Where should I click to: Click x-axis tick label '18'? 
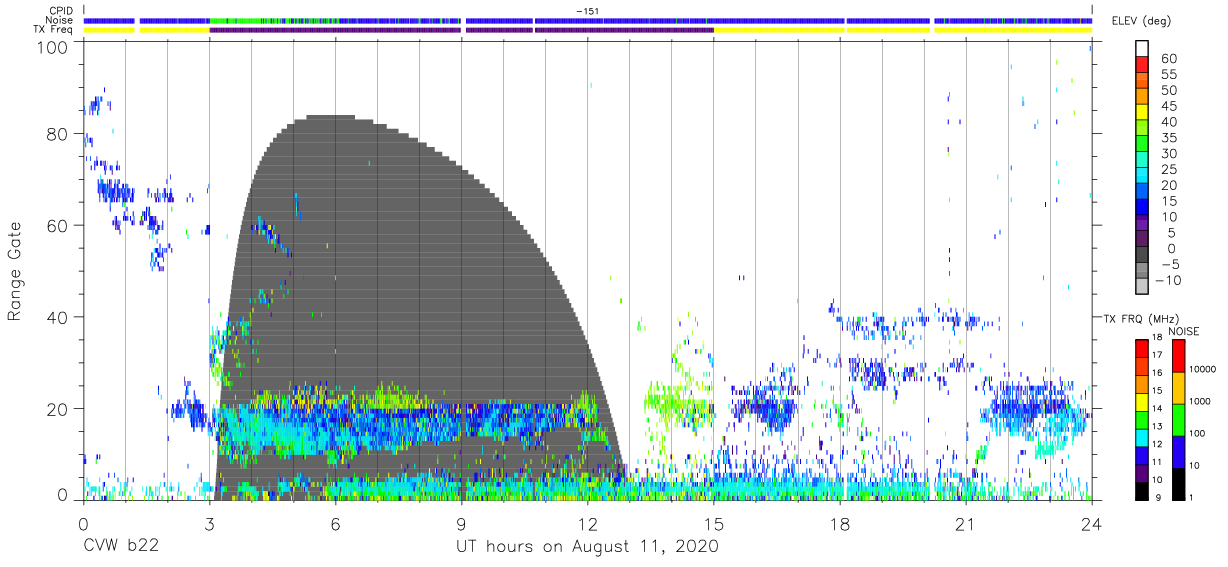pyautogui.click(x=839, y=523)
